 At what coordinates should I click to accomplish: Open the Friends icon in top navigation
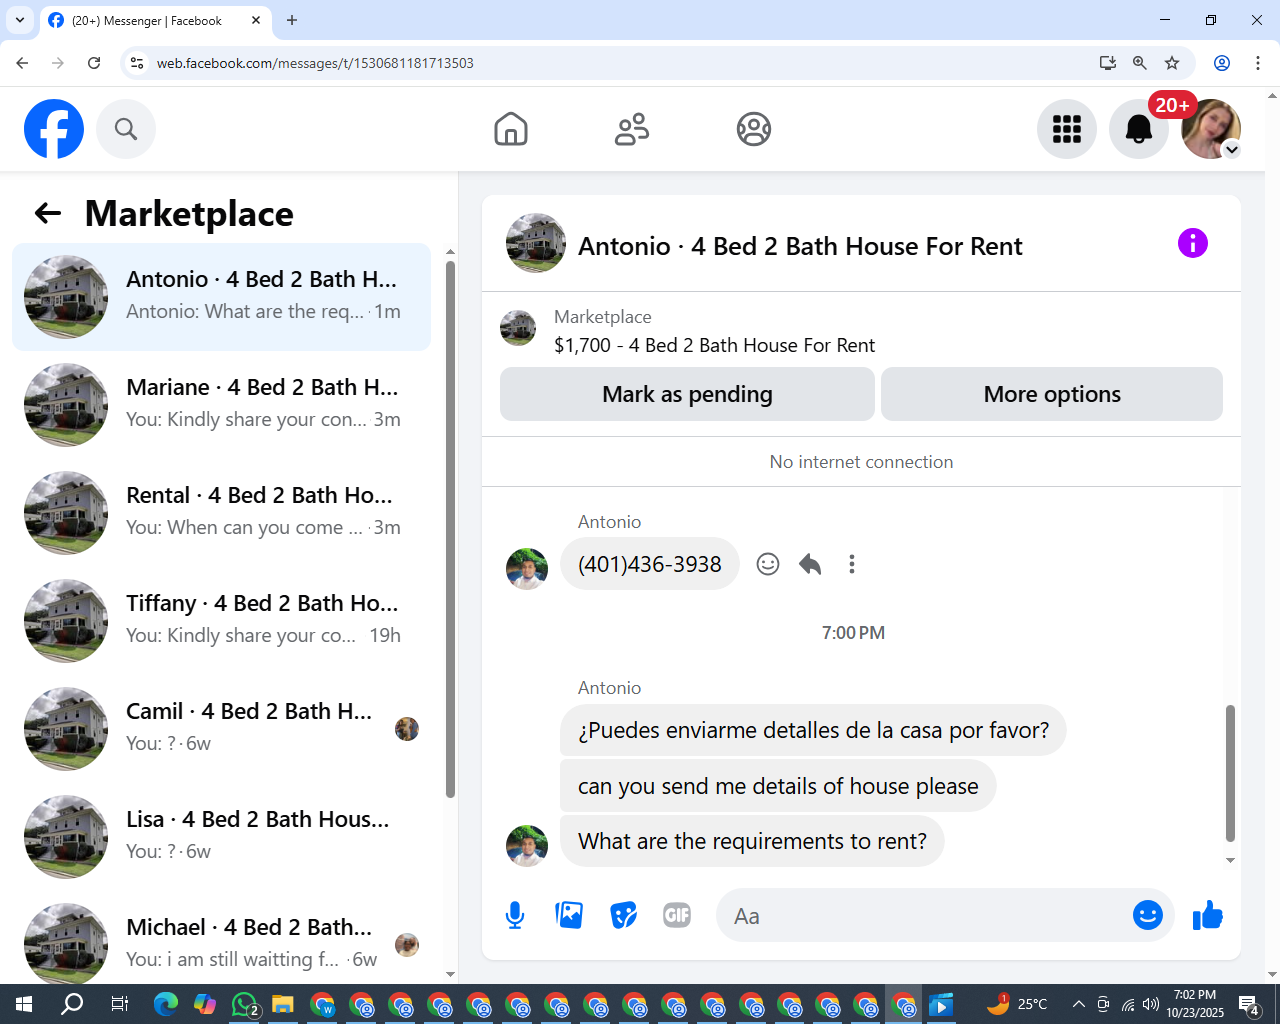point(632,129)
